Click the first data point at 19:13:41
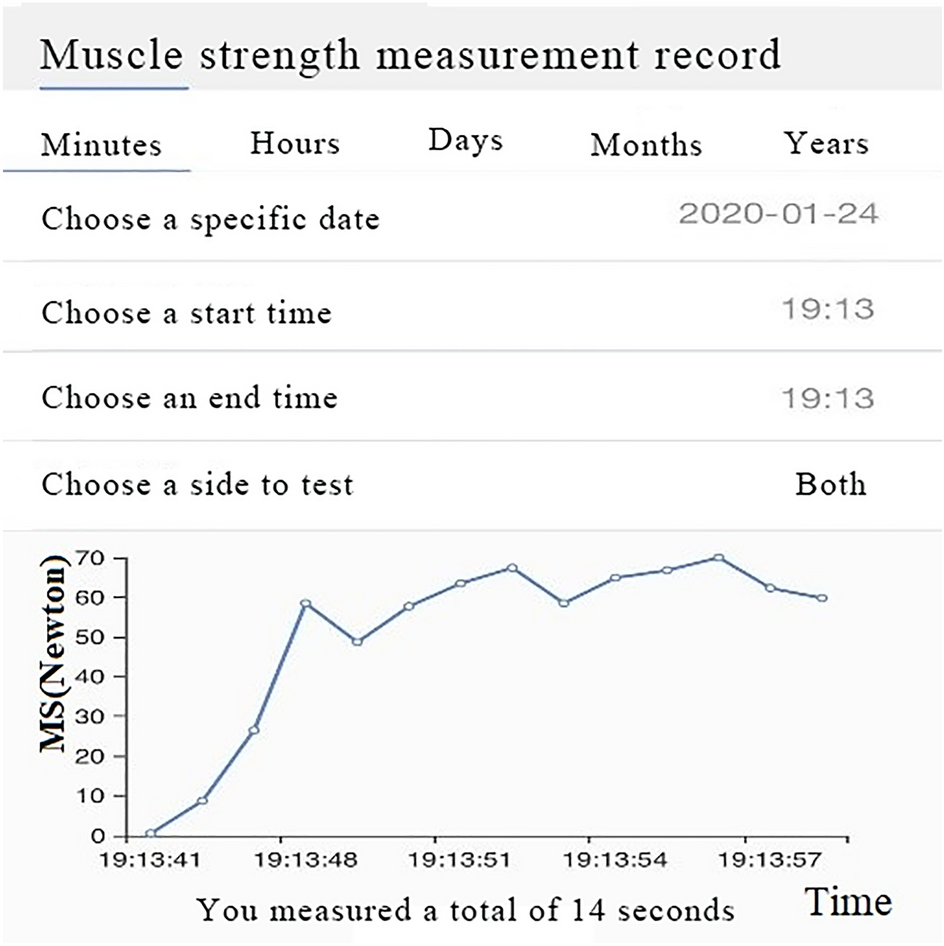944x946 pixels. coord(148,832)
